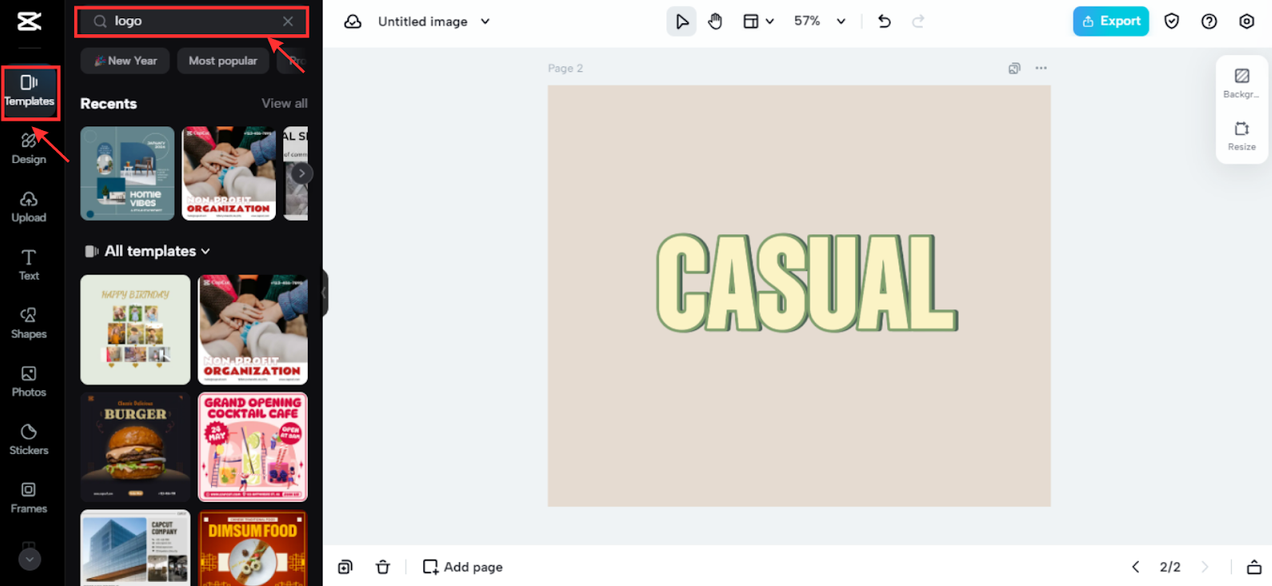
Task: Open the Stickers sidebar panel
Action: tap(29, 439)
